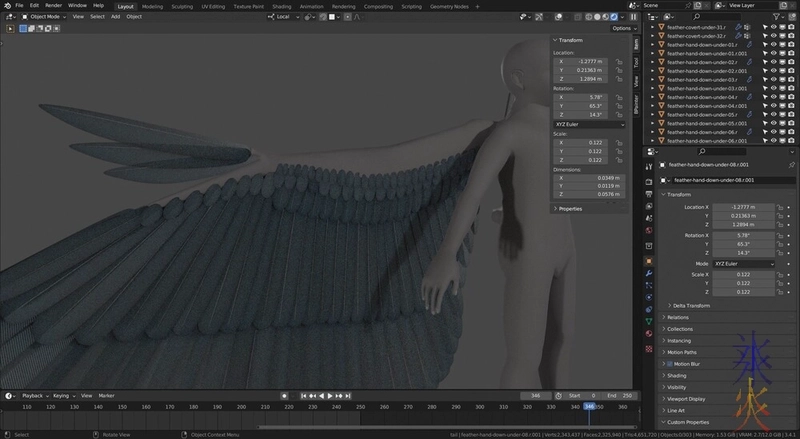This screenshot has height=439, width=800.
Task: Select rendered viewport shading mode icon
Action: (x=615, y=17)
